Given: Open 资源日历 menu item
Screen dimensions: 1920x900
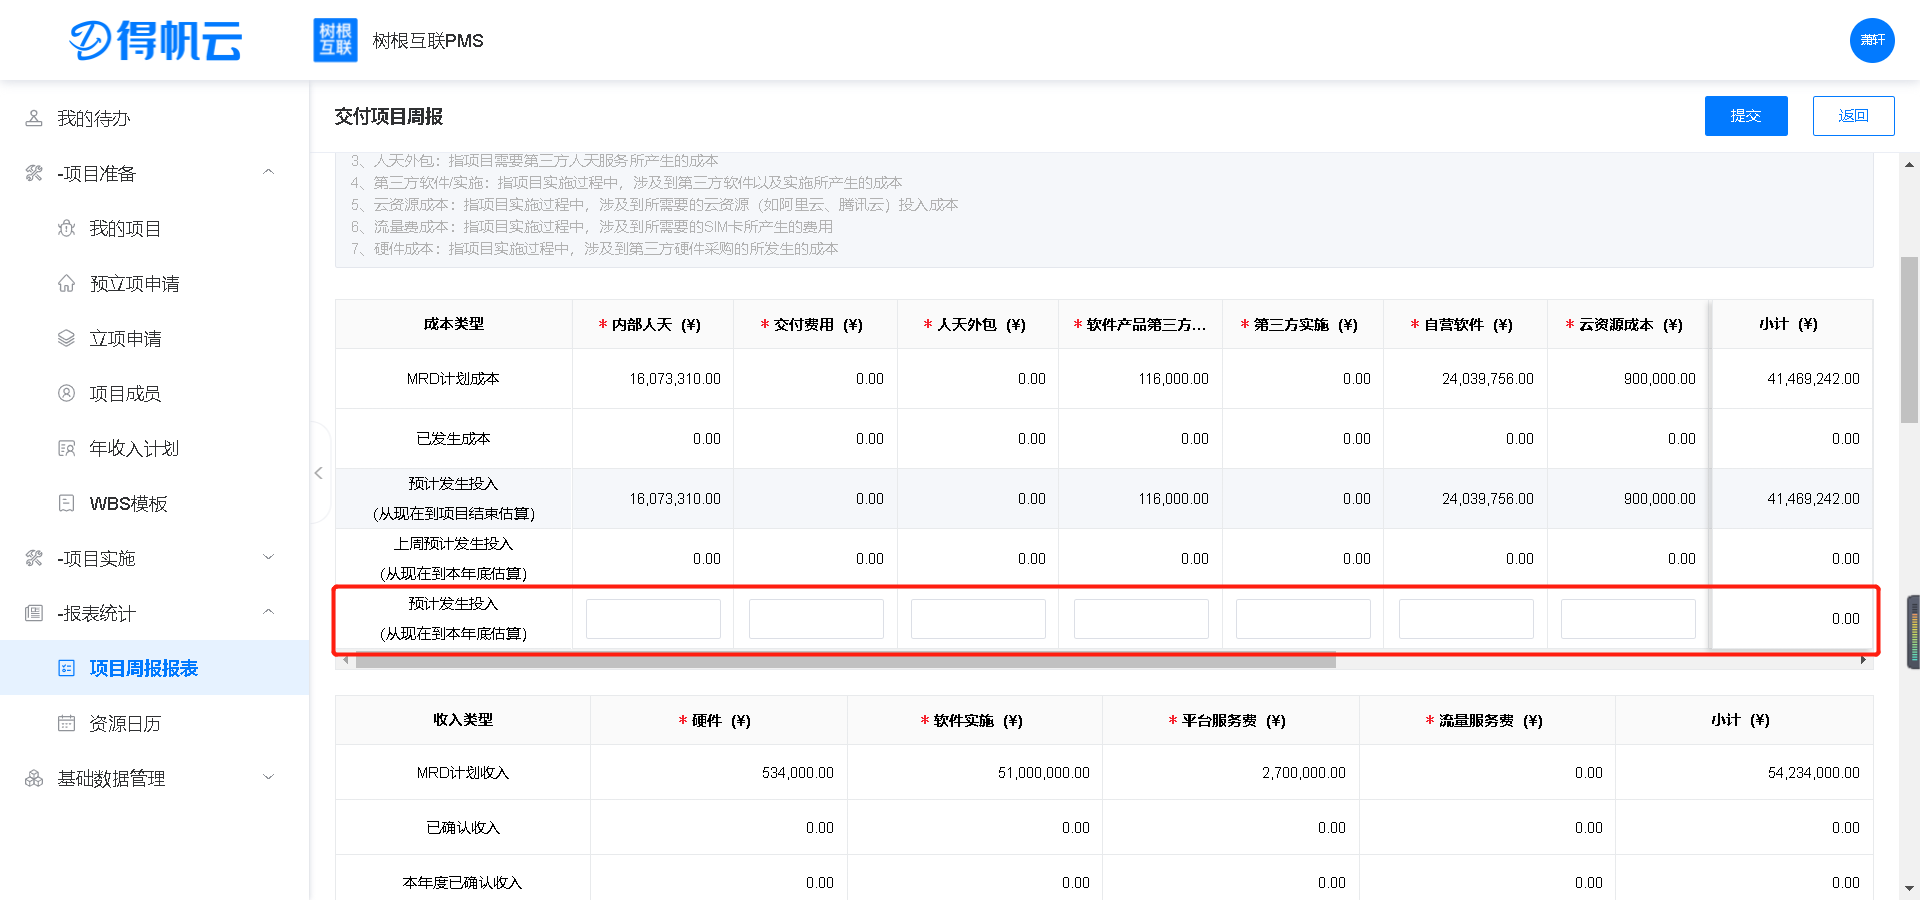Looking at the screenshot, I should tap(155, 723).
